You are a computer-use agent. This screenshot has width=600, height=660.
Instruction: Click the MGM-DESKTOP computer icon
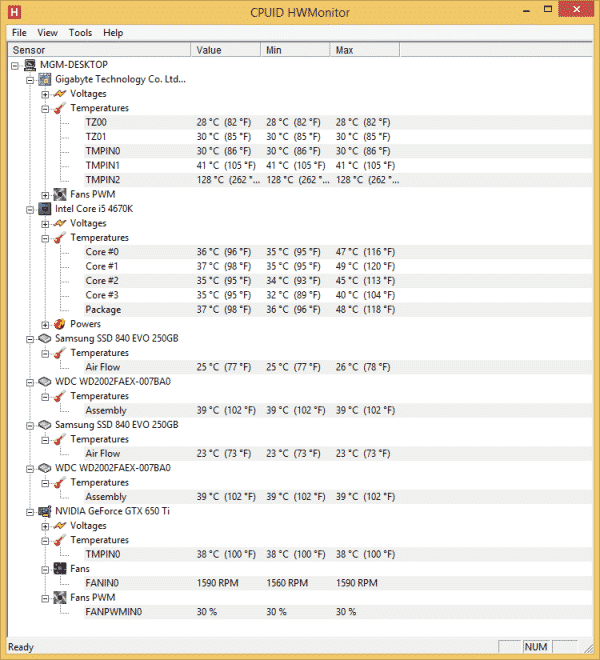coord(30,65)
